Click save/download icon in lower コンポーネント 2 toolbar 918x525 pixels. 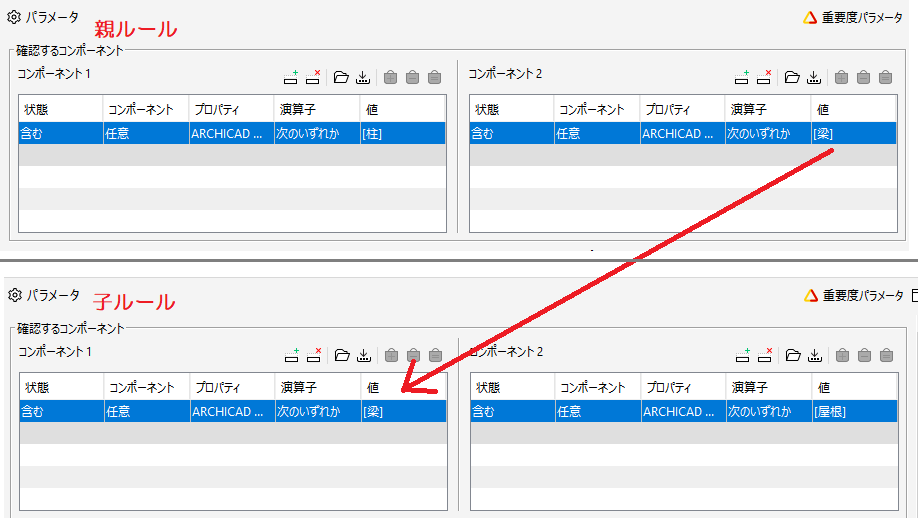[x=815, y=355]
